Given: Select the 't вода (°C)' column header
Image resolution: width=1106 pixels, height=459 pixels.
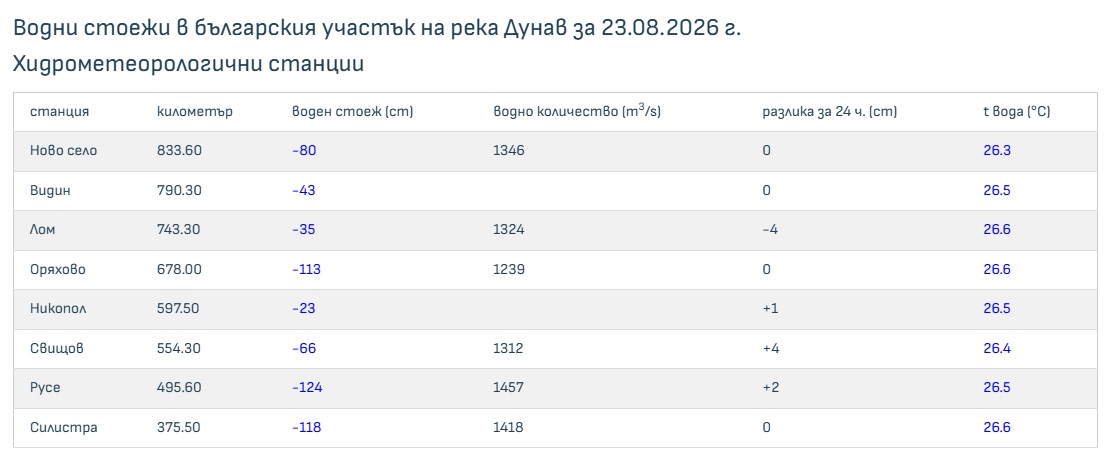Looking at the screenshot, I should point(1017,111).
